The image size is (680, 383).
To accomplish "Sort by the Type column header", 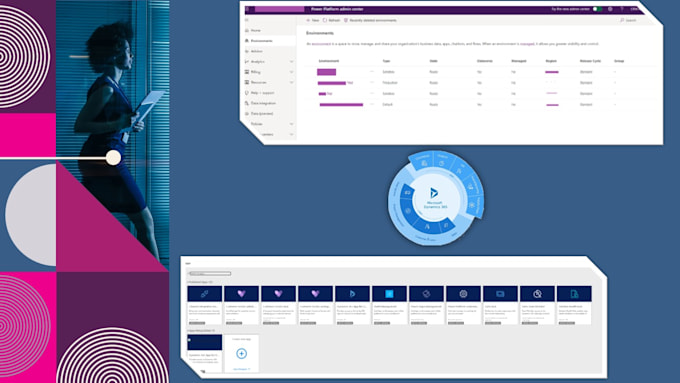I will point(386,61).
